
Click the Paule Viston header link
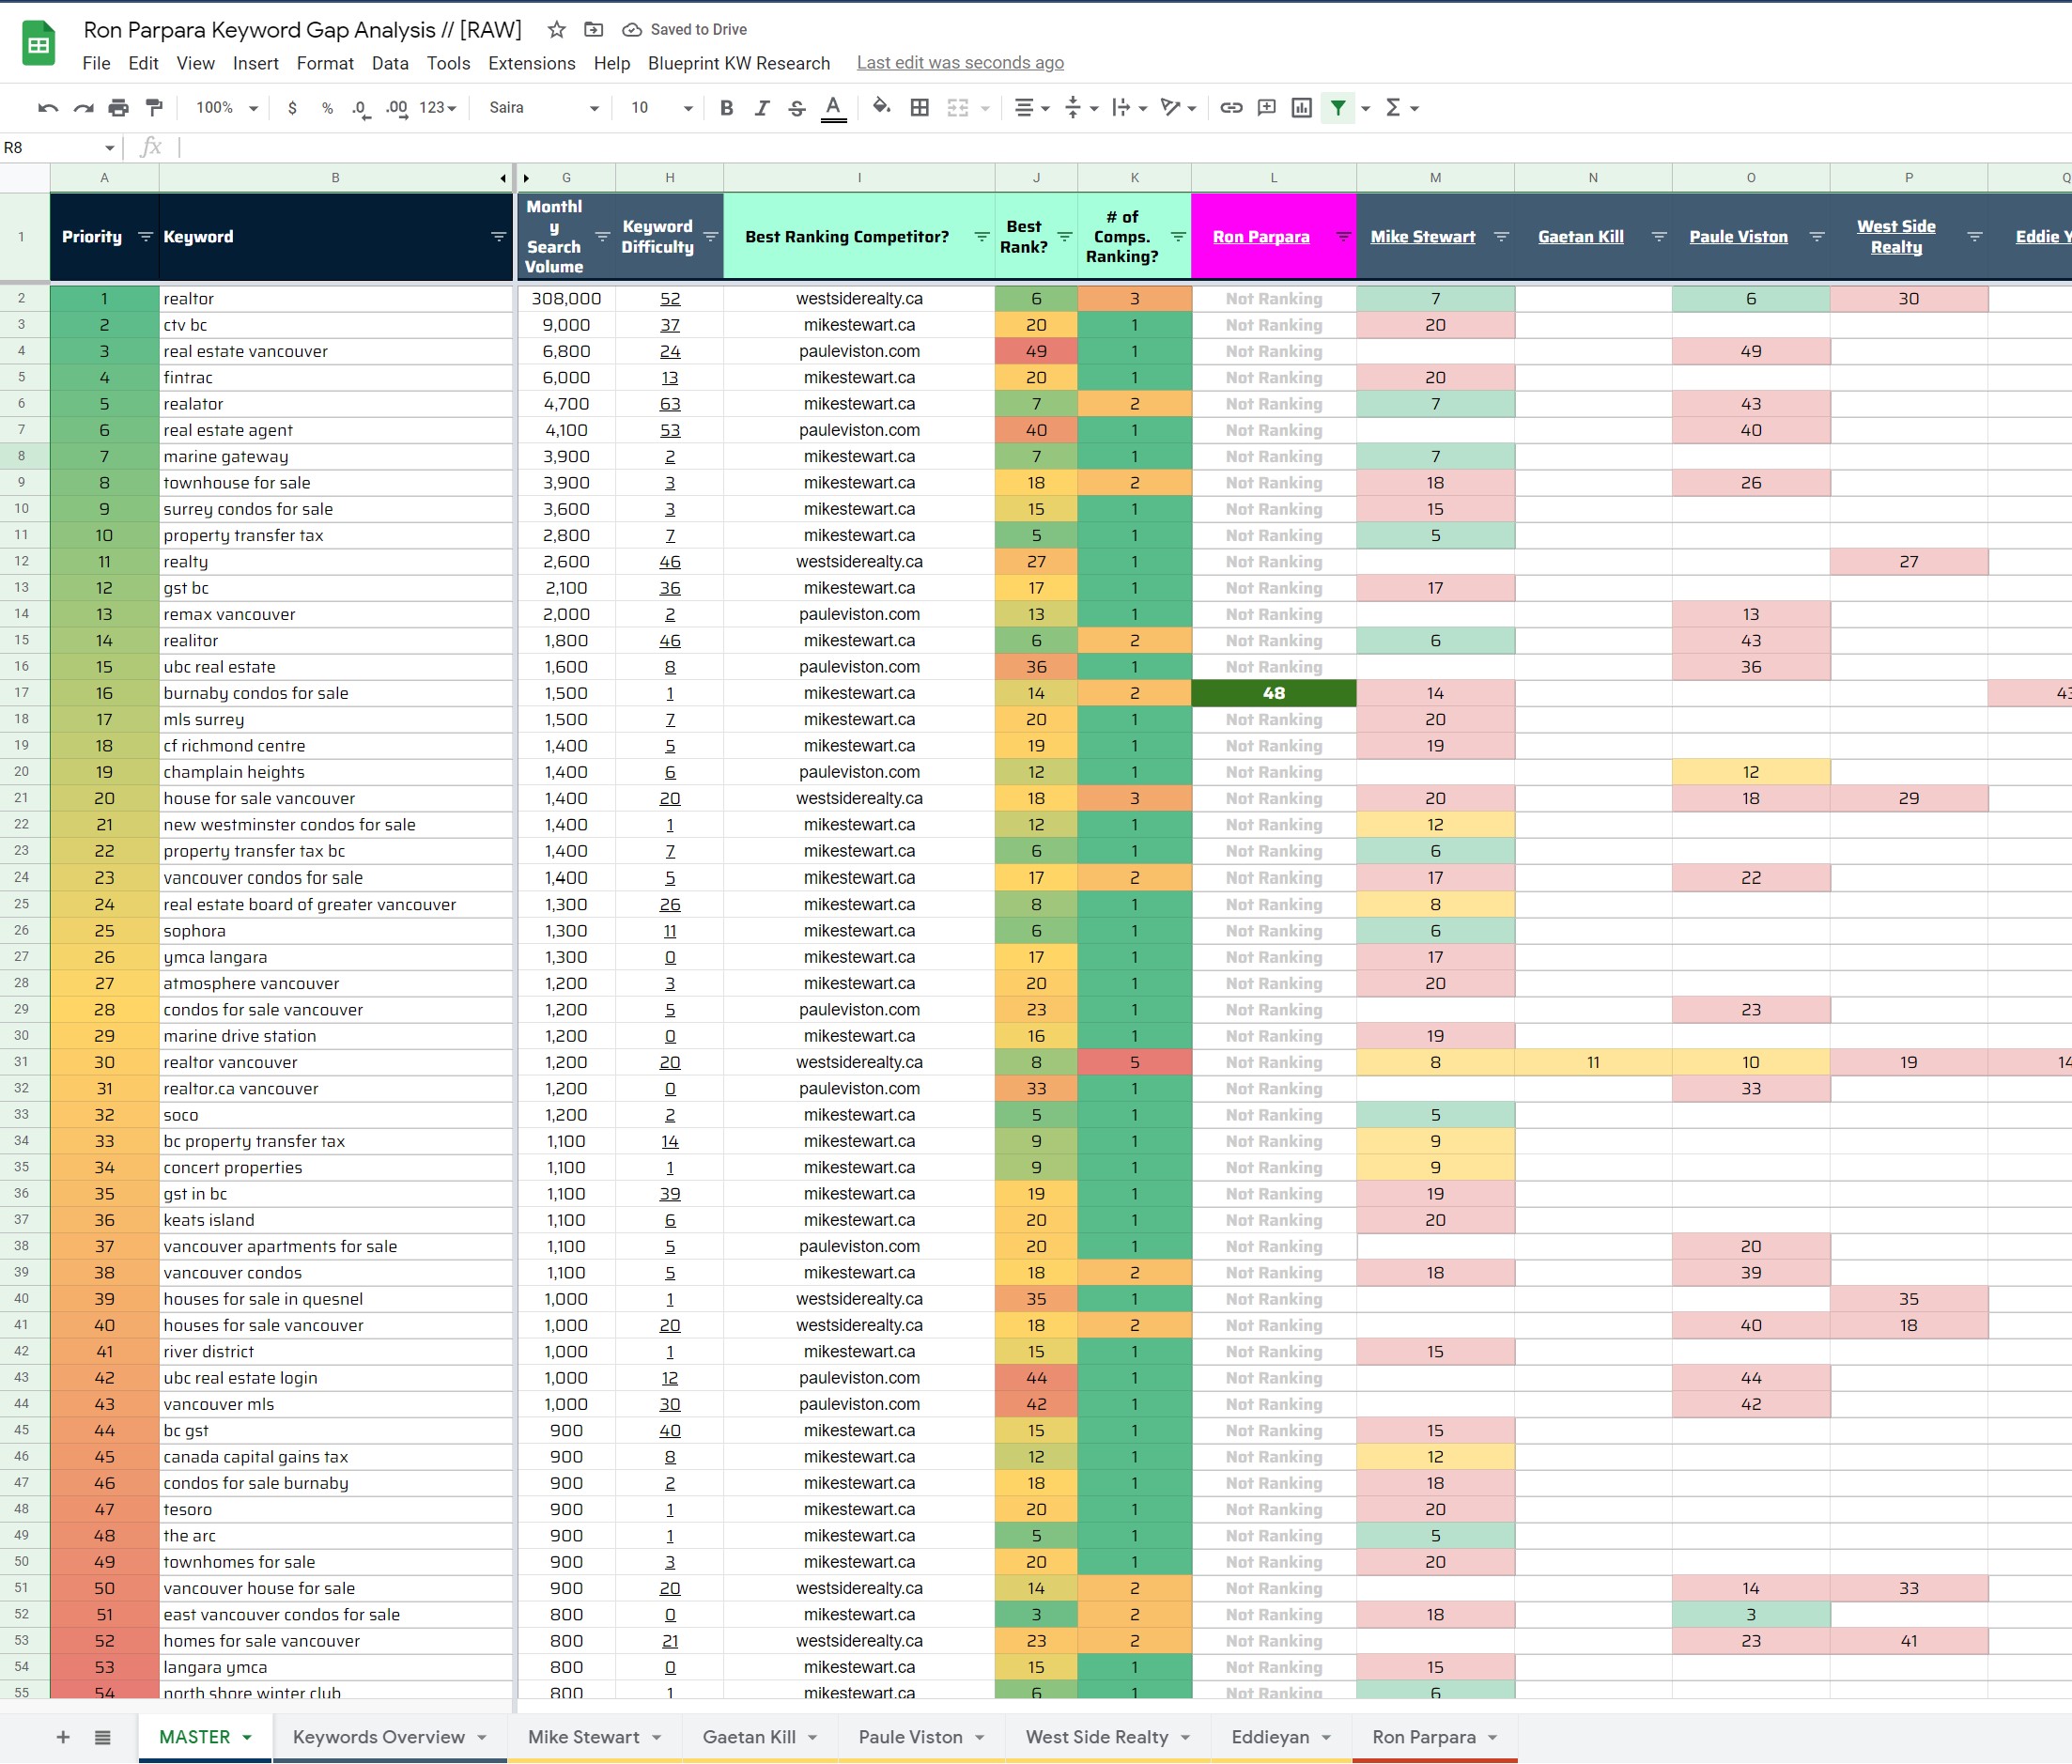(1738, 237)
